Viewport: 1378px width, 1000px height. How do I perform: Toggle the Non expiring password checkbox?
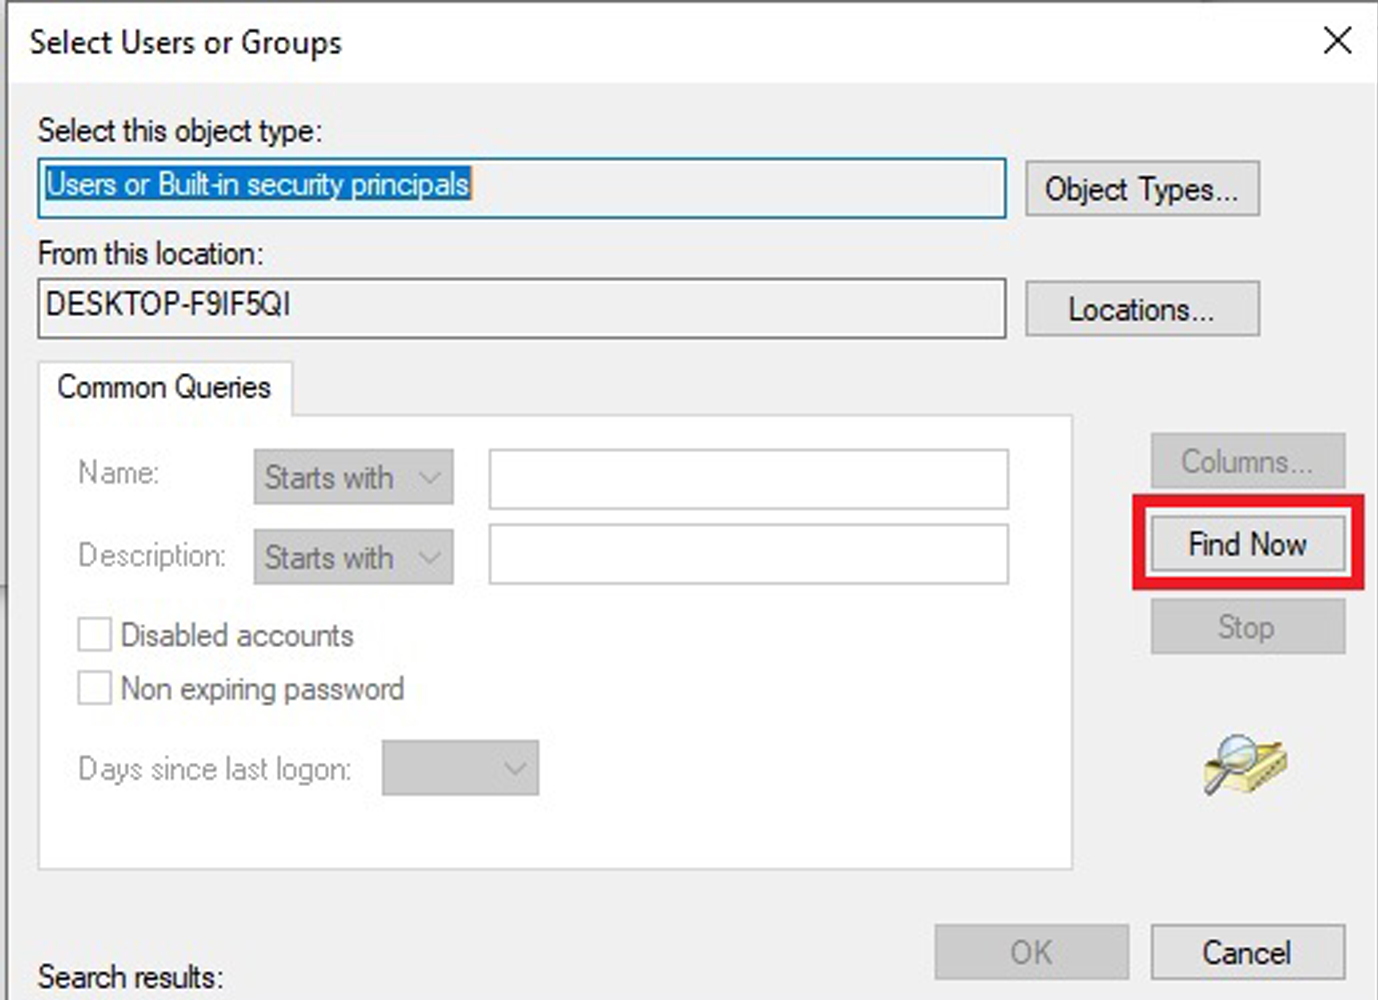pos(95,689)
